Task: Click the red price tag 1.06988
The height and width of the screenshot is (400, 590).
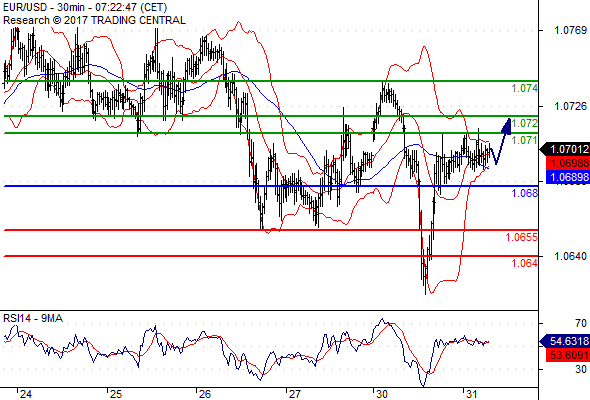Action: (x=567, y=163)
